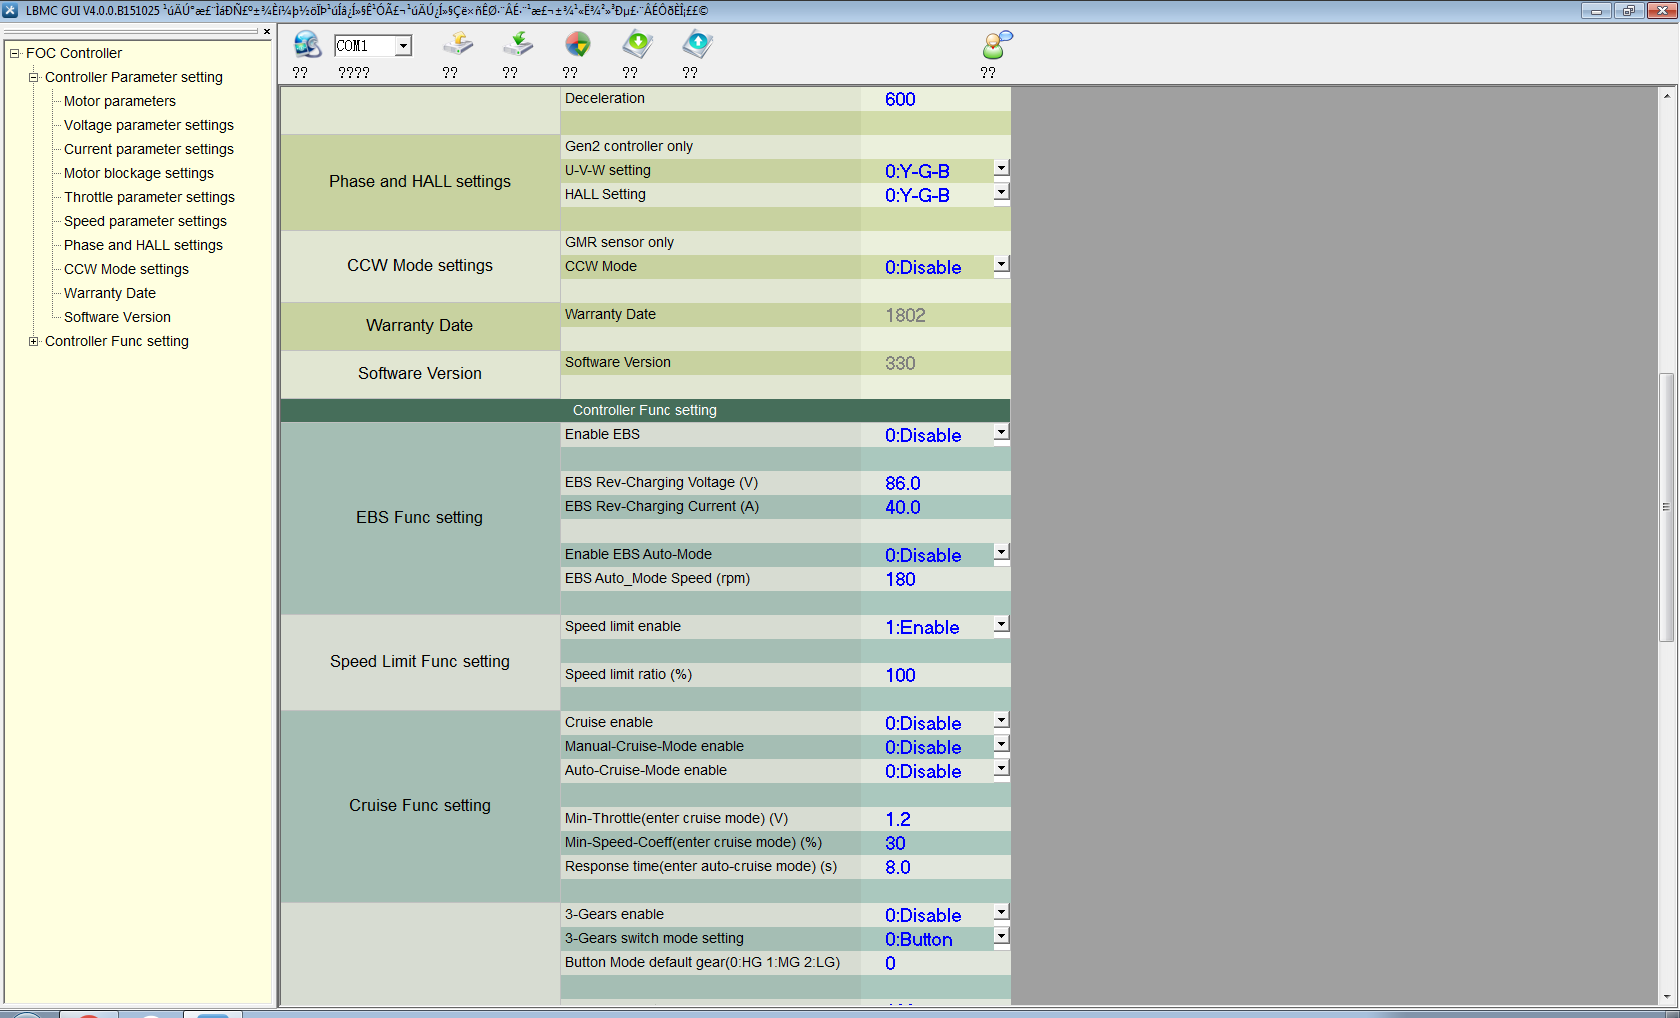
Task: Click the globe connection icon in the toolbar
Action: pos(307,45)
